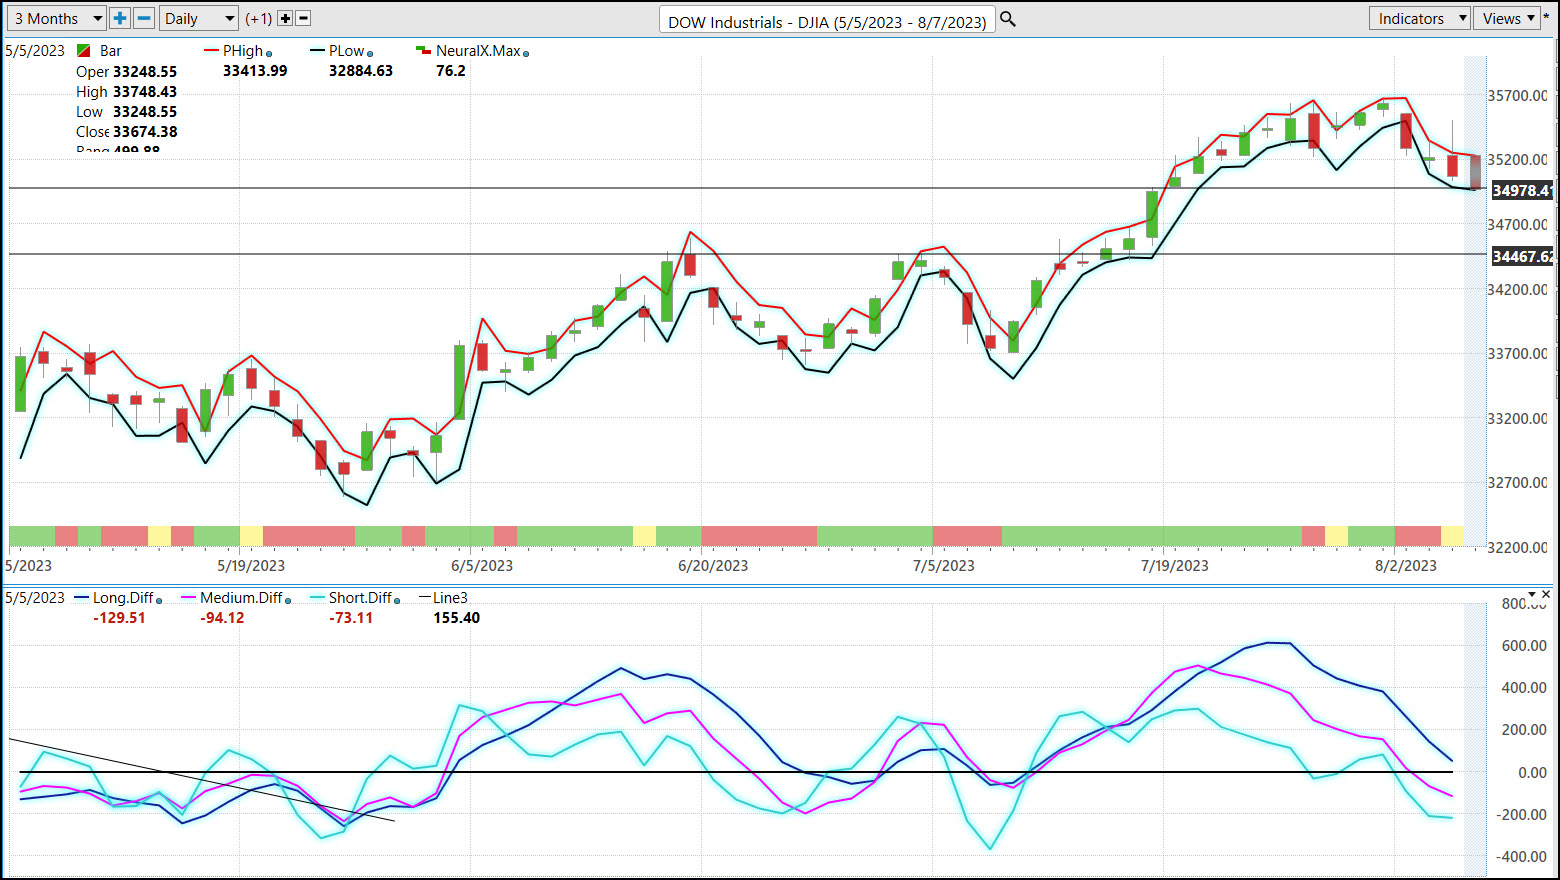Select the Medium.Diff indicator label

point(241,598)
